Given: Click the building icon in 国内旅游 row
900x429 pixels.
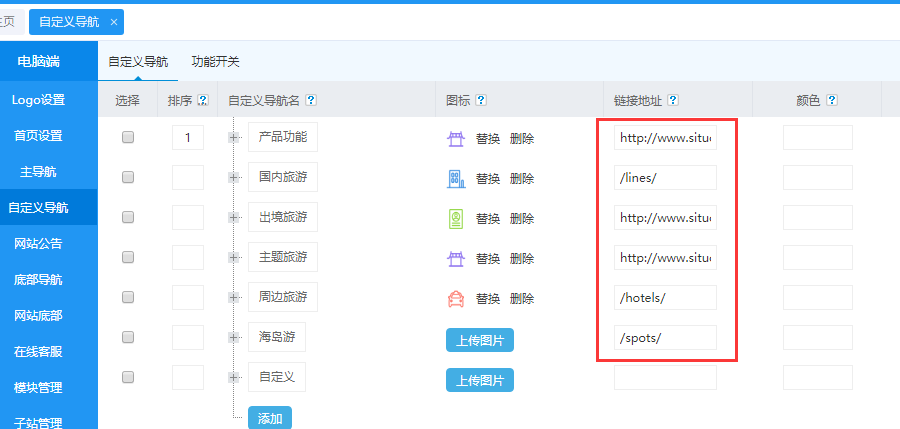Looking at the screenshot, I should tap(455, 178).
